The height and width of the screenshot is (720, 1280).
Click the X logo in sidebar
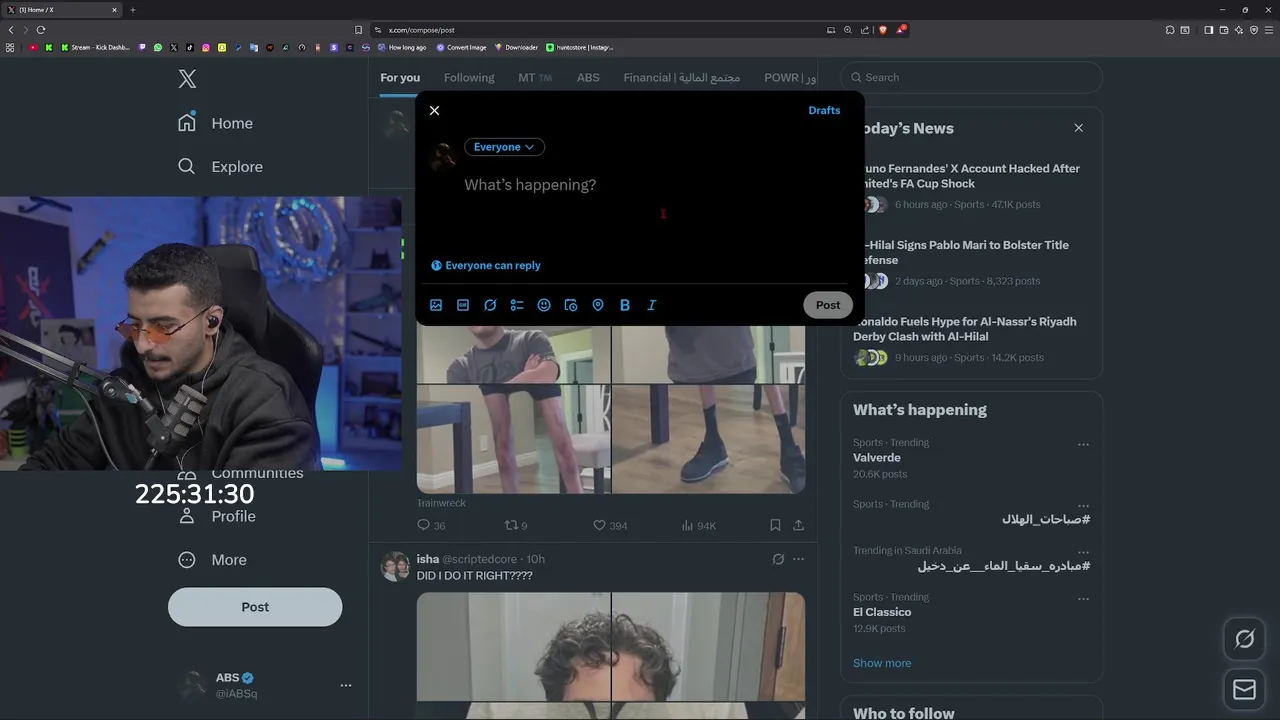[x=187, y=79]
